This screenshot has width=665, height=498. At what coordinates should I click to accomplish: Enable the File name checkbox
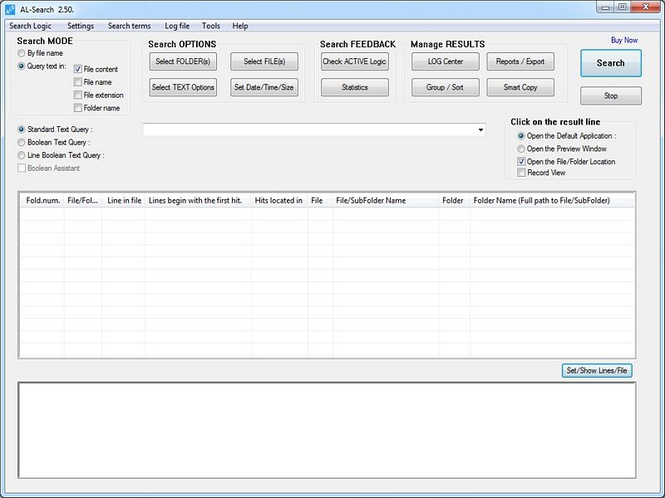78,82
